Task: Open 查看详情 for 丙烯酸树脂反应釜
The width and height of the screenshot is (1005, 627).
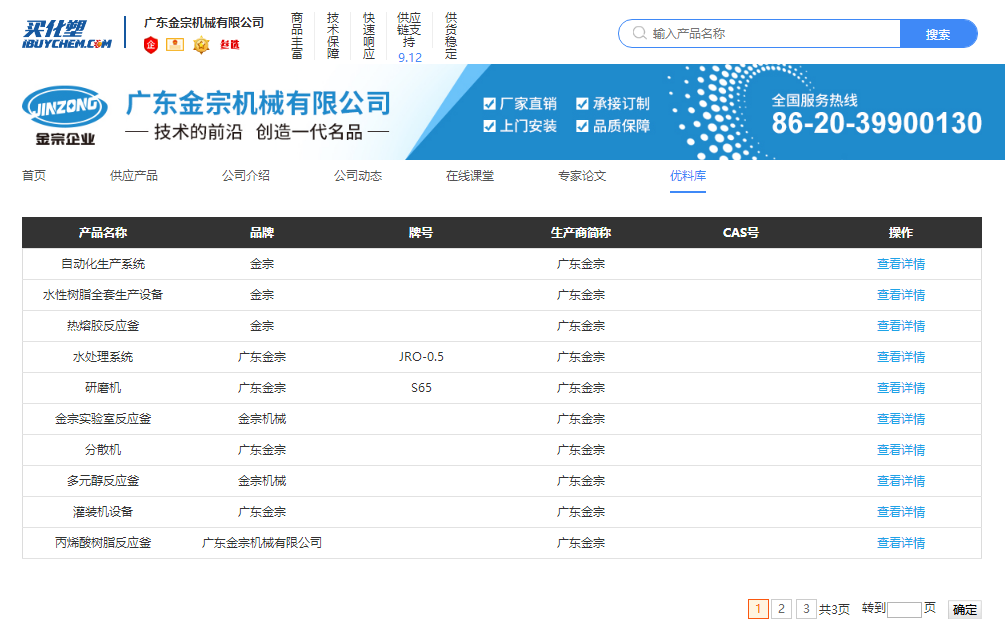Action: click(901, 542)
